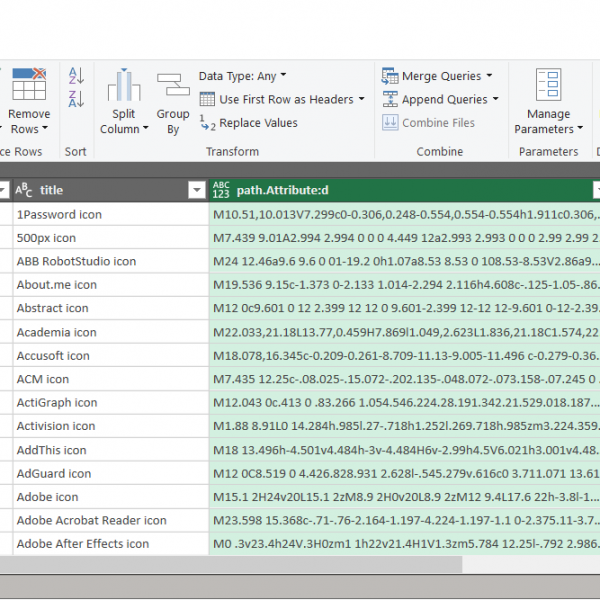
Task: Click the Merge Queries label
Action: [x=442, y=77]
